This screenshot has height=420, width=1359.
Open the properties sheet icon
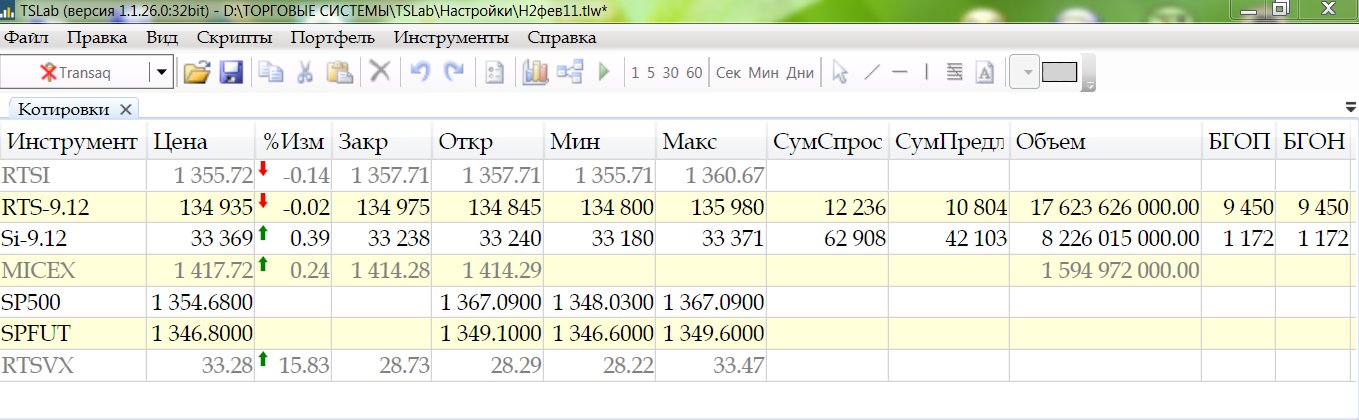click(494, 72)
